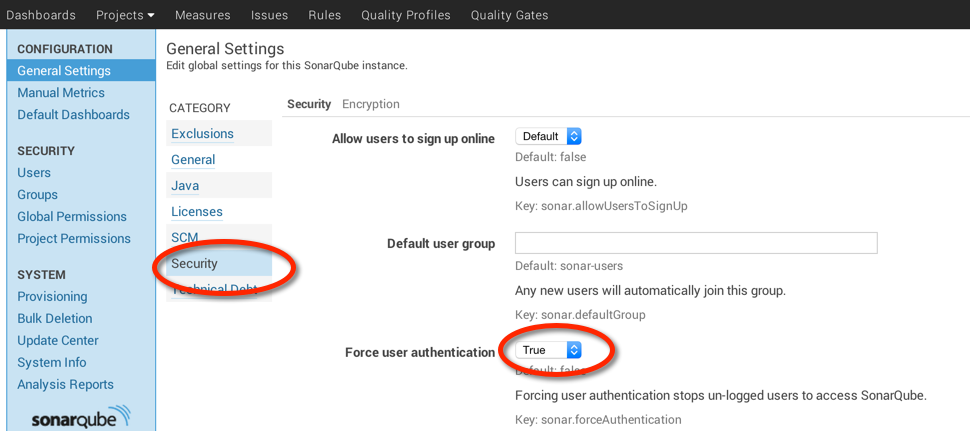Screen dimensions: 970x431
Task: Click the SonarQube logo
Action: (81, 417)
